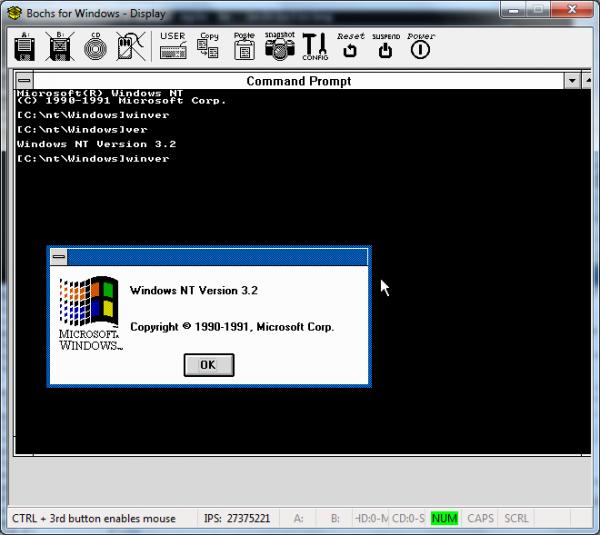Click the Bochs icon in the title bar

coord(14,13)
